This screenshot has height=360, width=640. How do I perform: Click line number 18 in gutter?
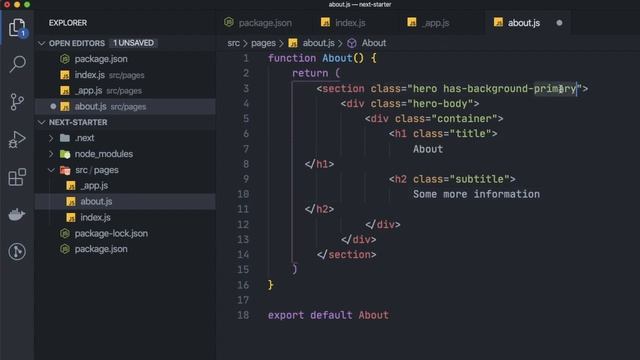(x=243, y=315)
